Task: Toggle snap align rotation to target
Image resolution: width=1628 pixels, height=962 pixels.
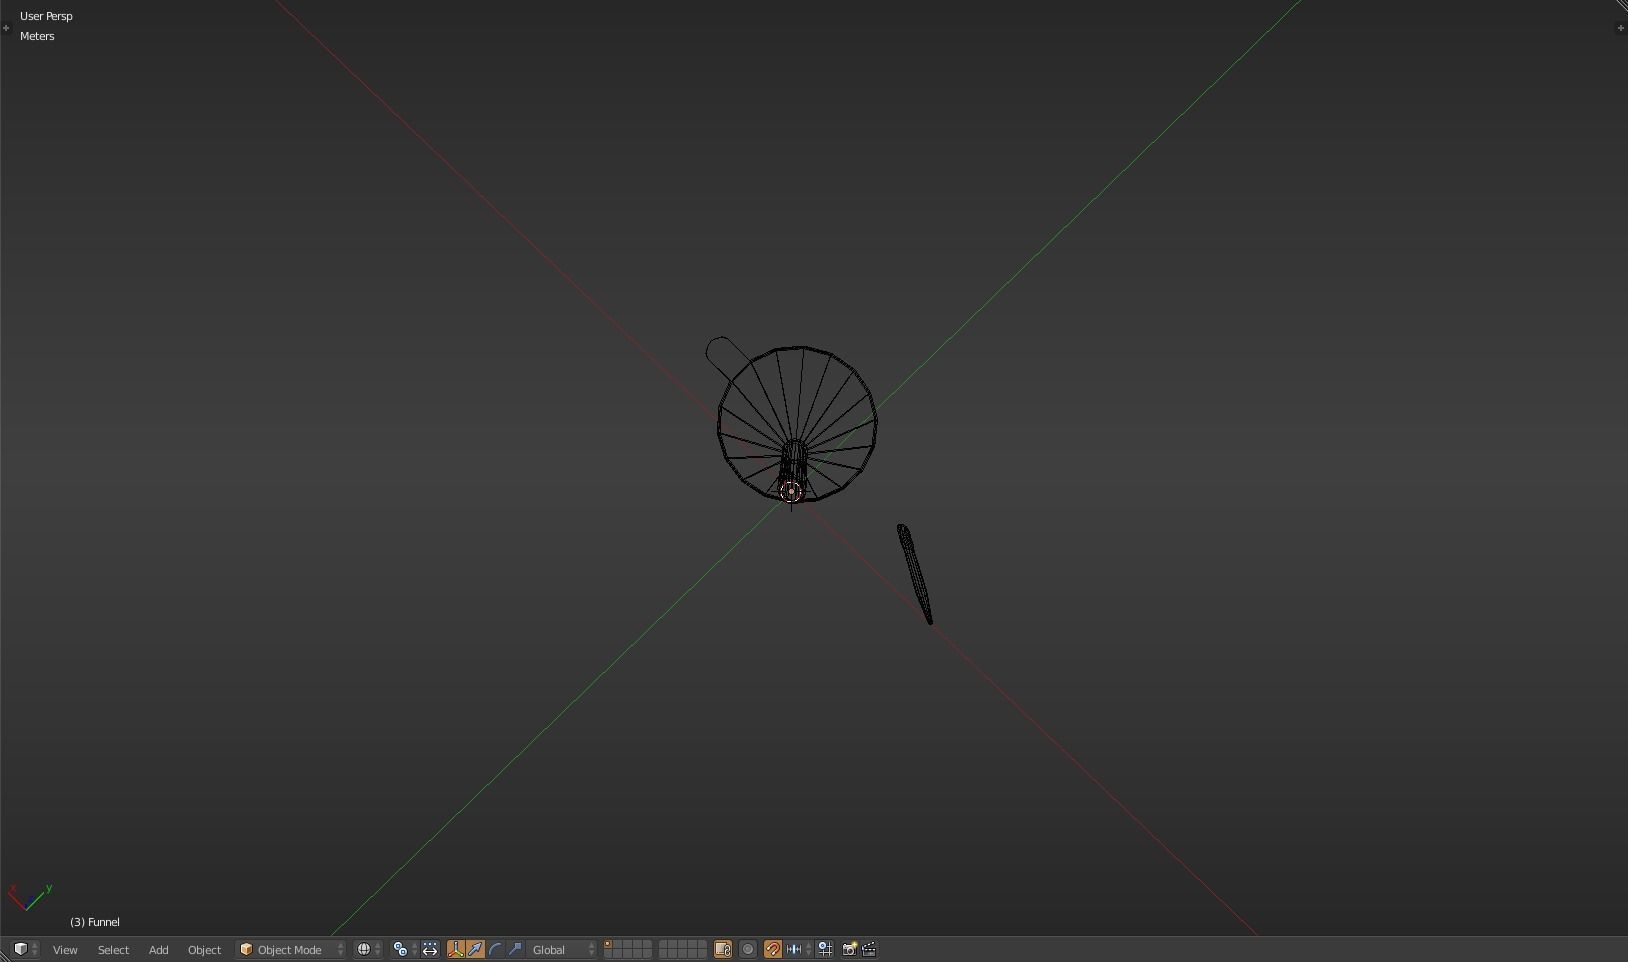Action: point(825,949)
